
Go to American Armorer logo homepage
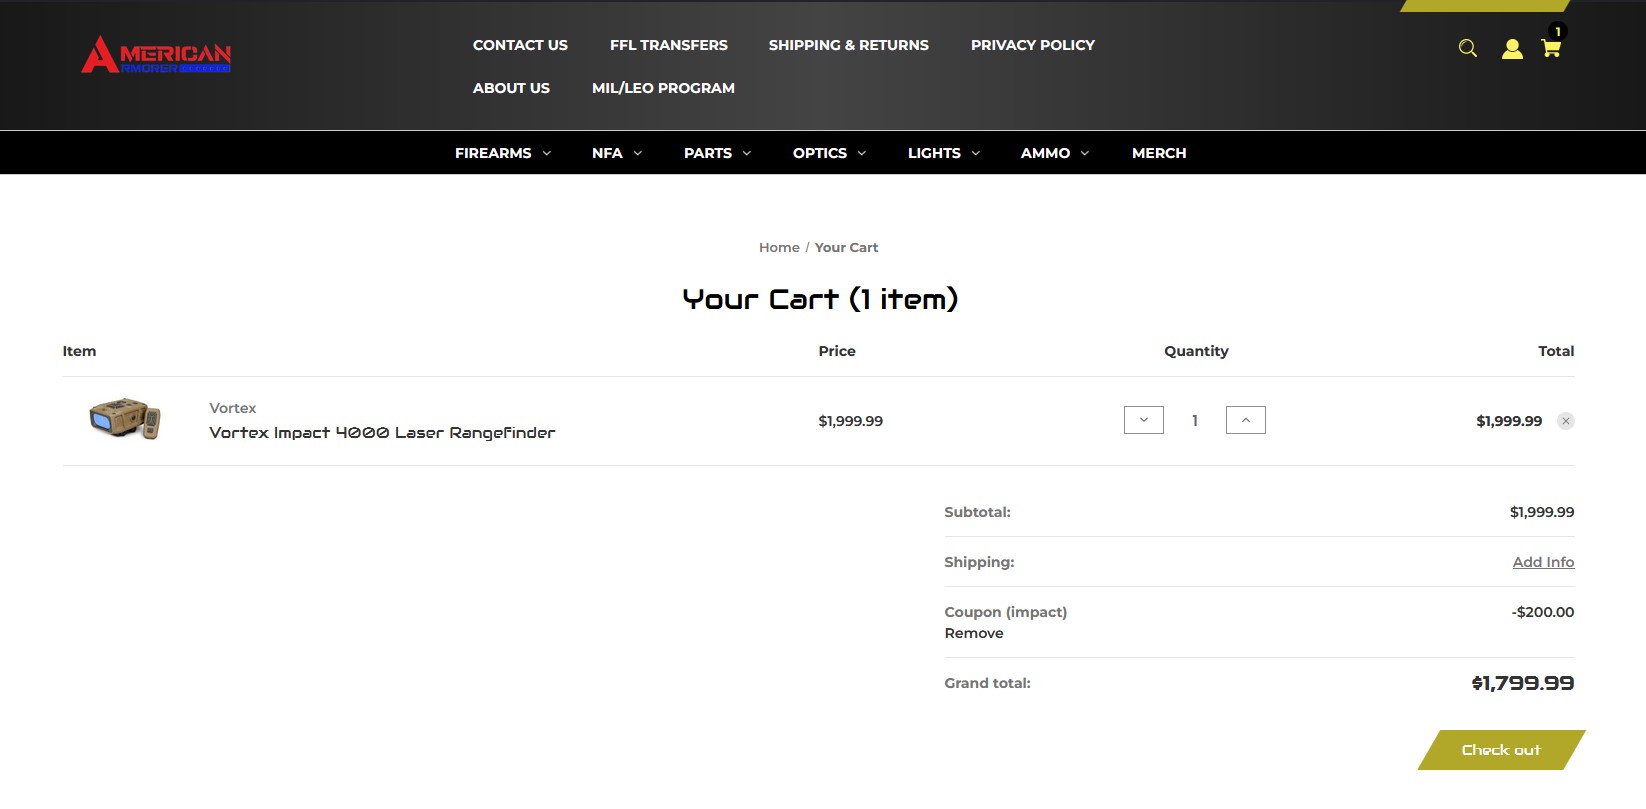[x=156, y=55]
